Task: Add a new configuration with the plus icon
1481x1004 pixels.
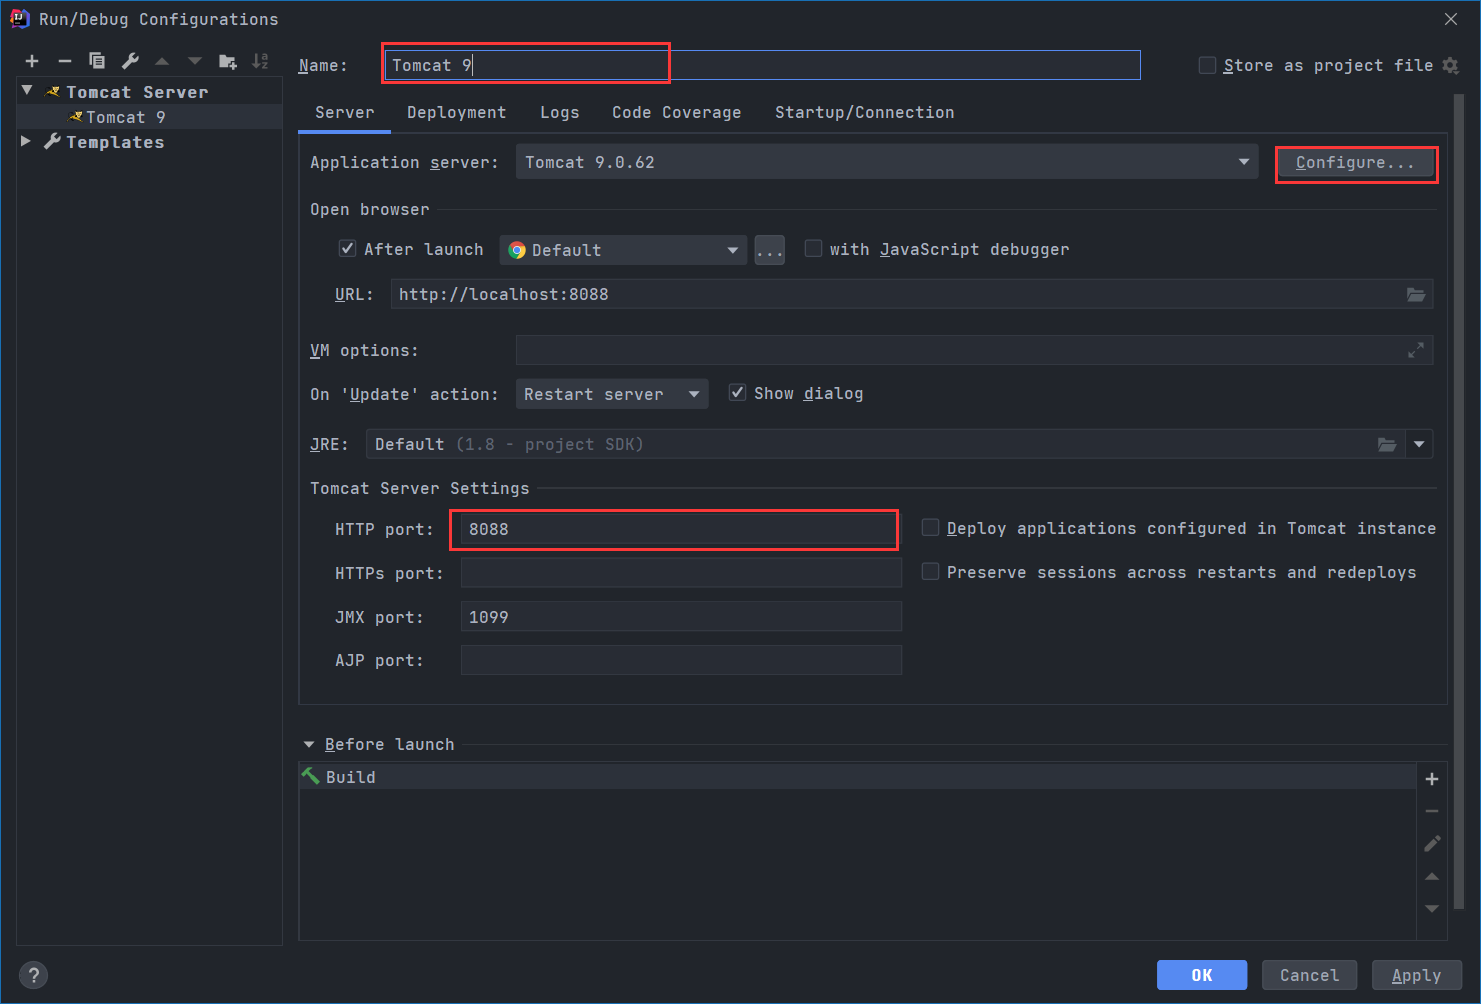Action: pyautogui.click(x=32, y=62)
